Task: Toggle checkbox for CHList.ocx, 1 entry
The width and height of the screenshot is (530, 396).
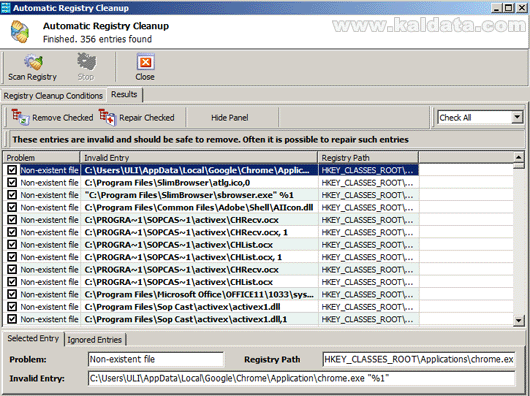Action: tap(12, 257)
